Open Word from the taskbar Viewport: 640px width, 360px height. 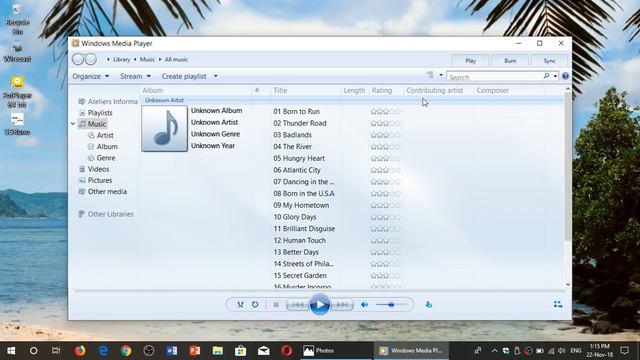tap(172, 351)
